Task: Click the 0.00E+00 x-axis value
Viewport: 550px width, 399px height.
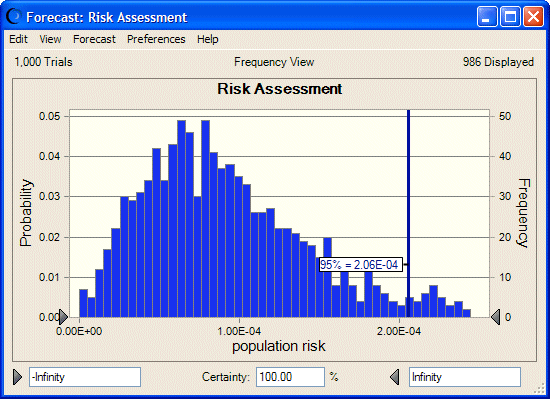Action: [x=79, y=331]
